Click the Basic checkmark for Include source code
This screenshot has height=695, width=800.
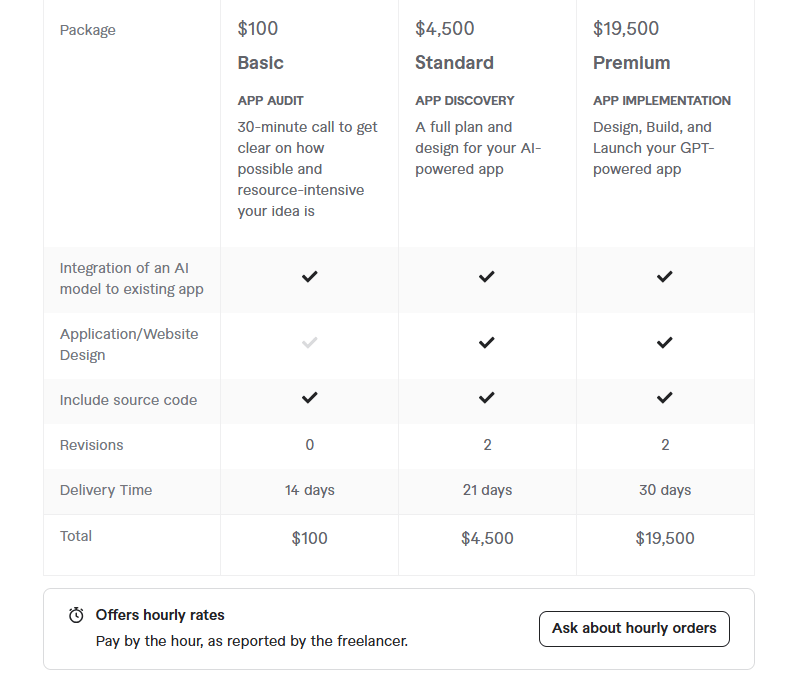pos(310,398)
